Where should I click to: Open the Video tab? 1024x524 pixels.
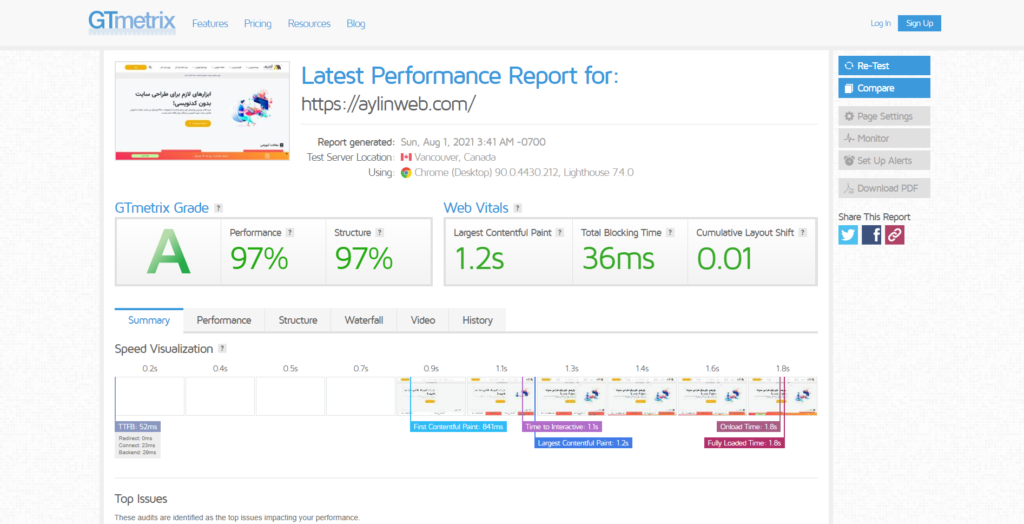tap(423, 320)
